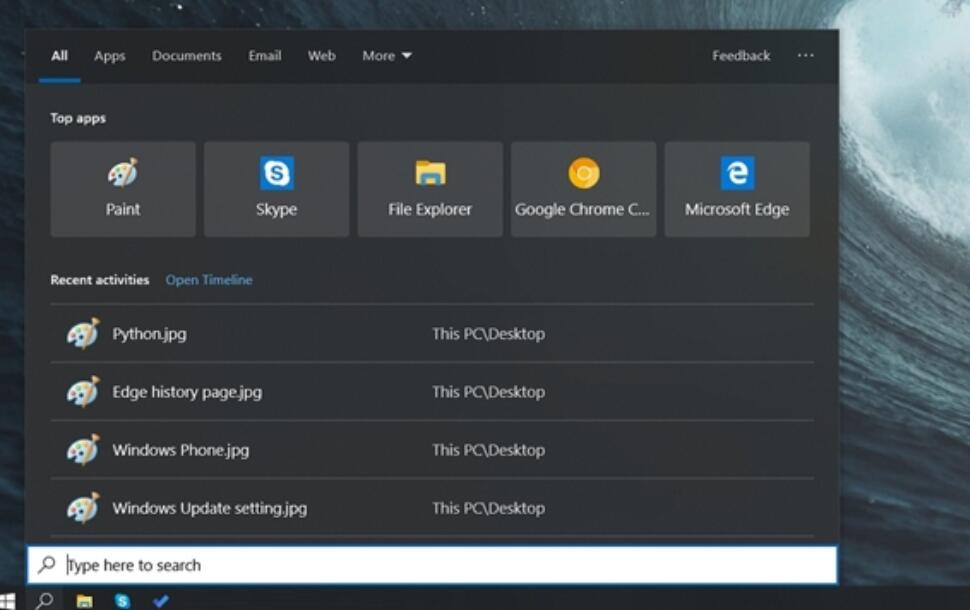This screenshot has width=970, height=610.
Task: Click the blue checkmark taskbar icon
Action: point(160,601)
